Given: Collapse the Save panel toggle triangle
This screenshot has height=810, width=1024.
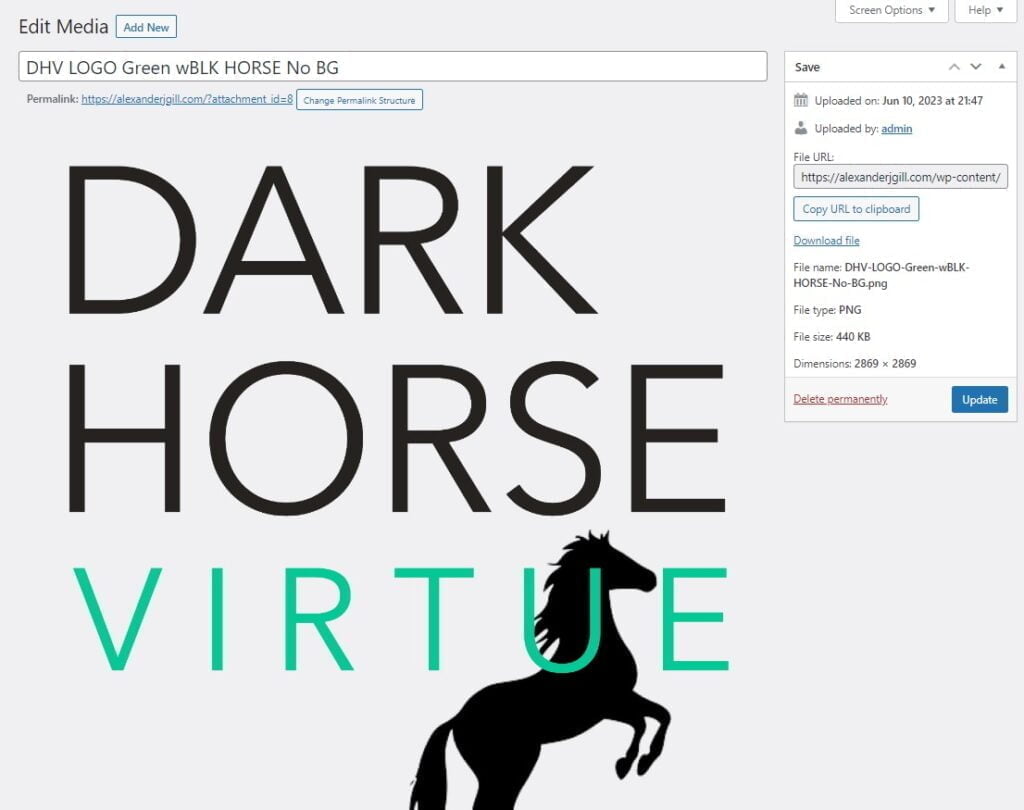Looking at the screenshot, I should [1002, 67].
